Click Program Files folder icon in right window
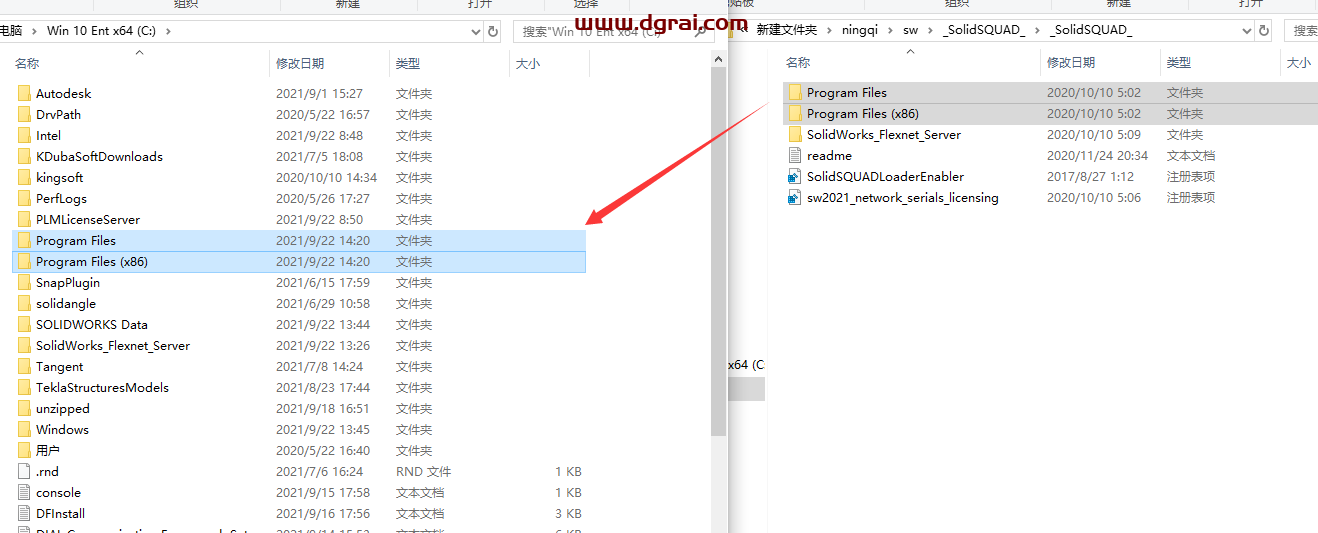 click(796, 93)
